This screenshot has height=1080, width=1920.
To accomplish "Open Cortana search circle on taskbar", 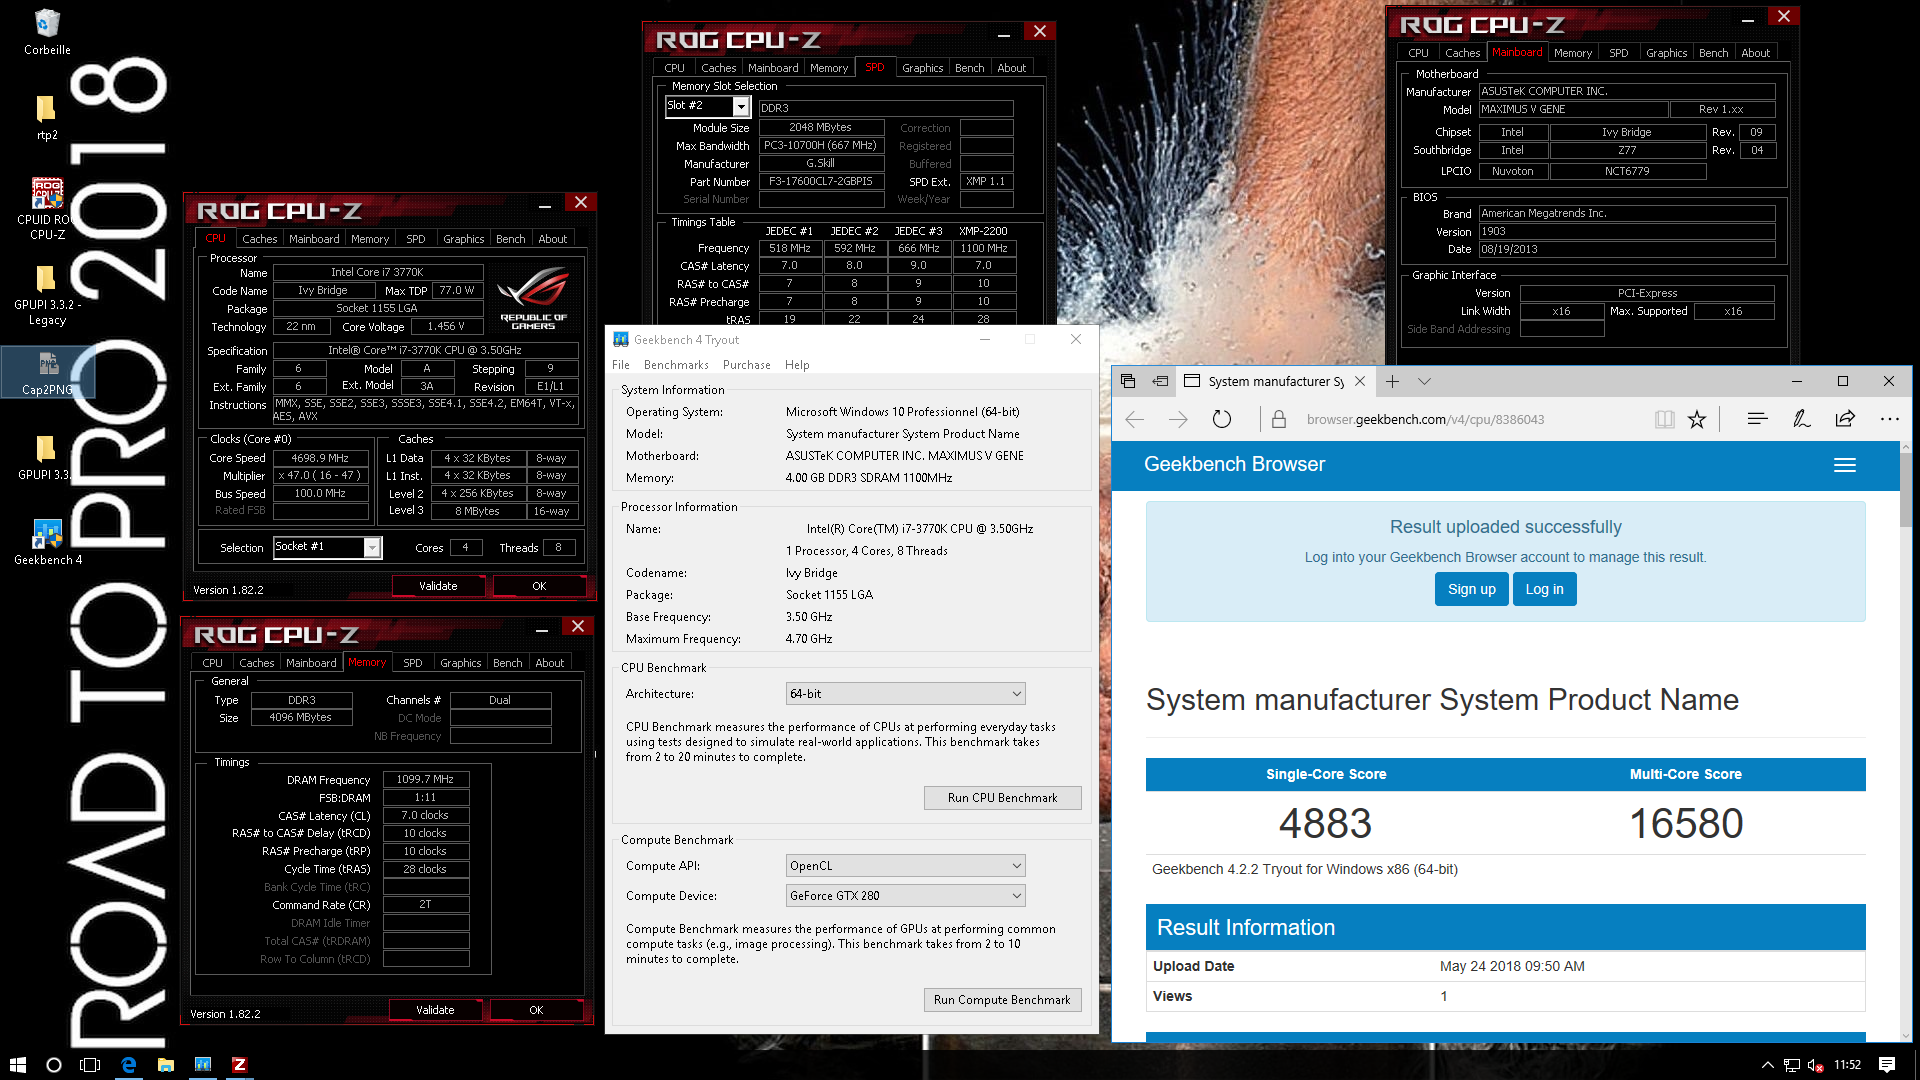I will [54, 1065].
